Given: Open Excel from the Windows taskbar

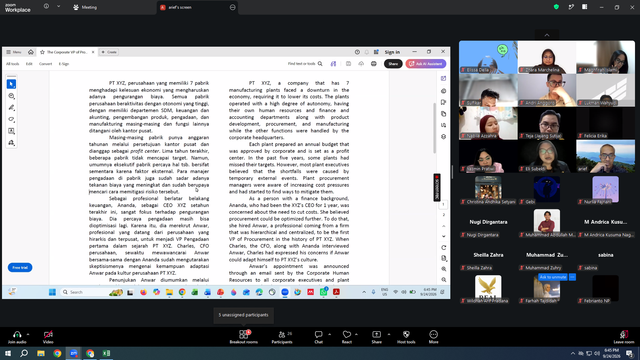Looking at the screenshot, I should (x=106, y=353).
